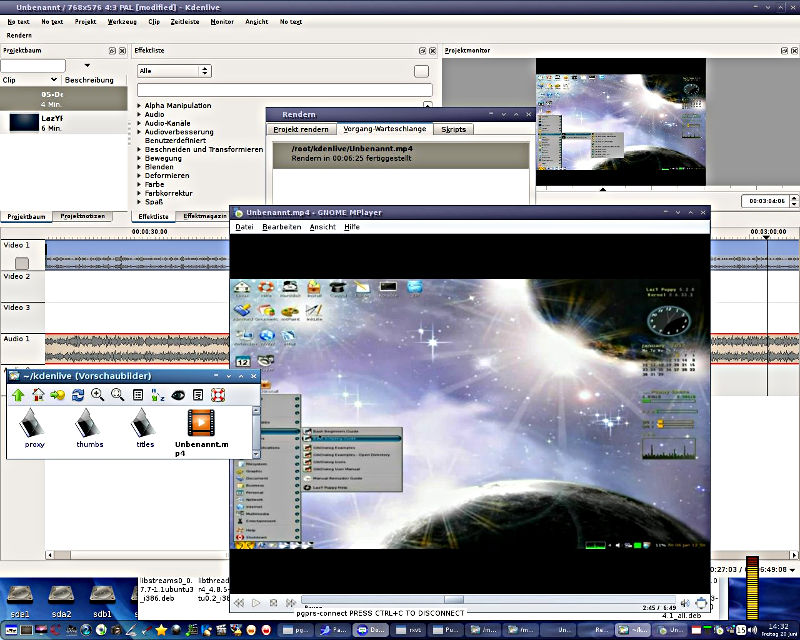The image size is (800, 640).
Task: Expand Beschneiden und Transformieren category
Action: (139, 150)
